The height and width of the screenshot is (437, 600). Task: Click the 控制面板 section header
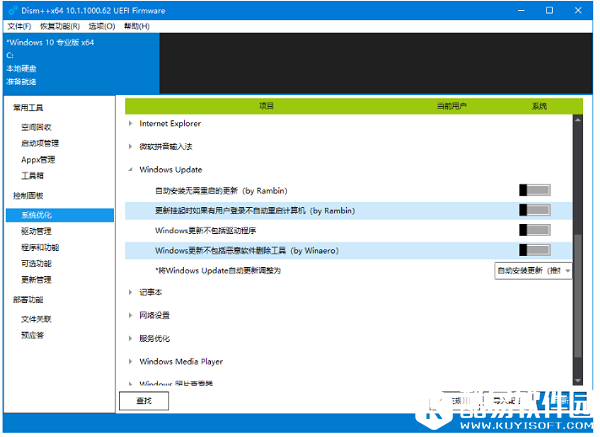coord(28,196)
